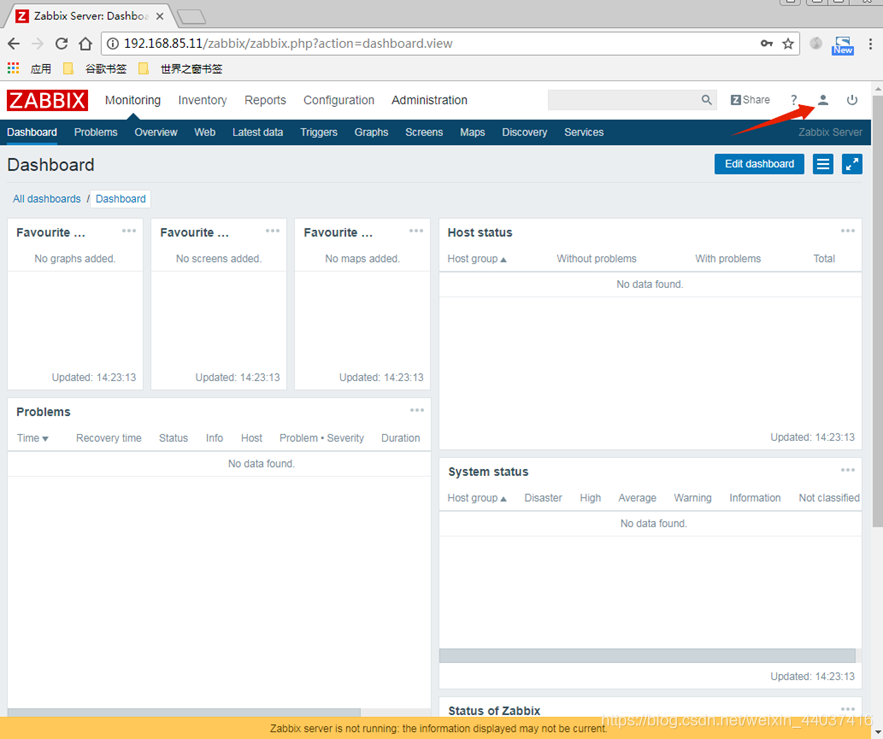
Task: Focus the Zabbix search input field
Action: click(624, 100)
